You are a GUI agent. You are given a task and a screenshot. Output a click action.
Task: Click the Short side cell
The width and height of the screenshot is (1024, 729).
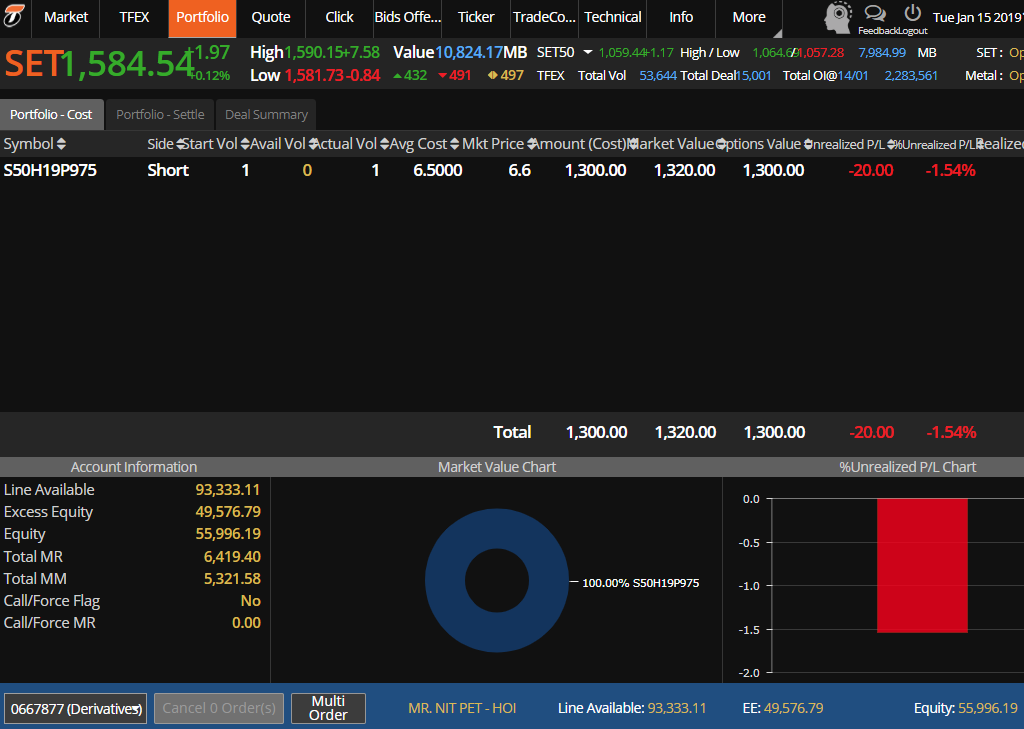pos(168,170)
